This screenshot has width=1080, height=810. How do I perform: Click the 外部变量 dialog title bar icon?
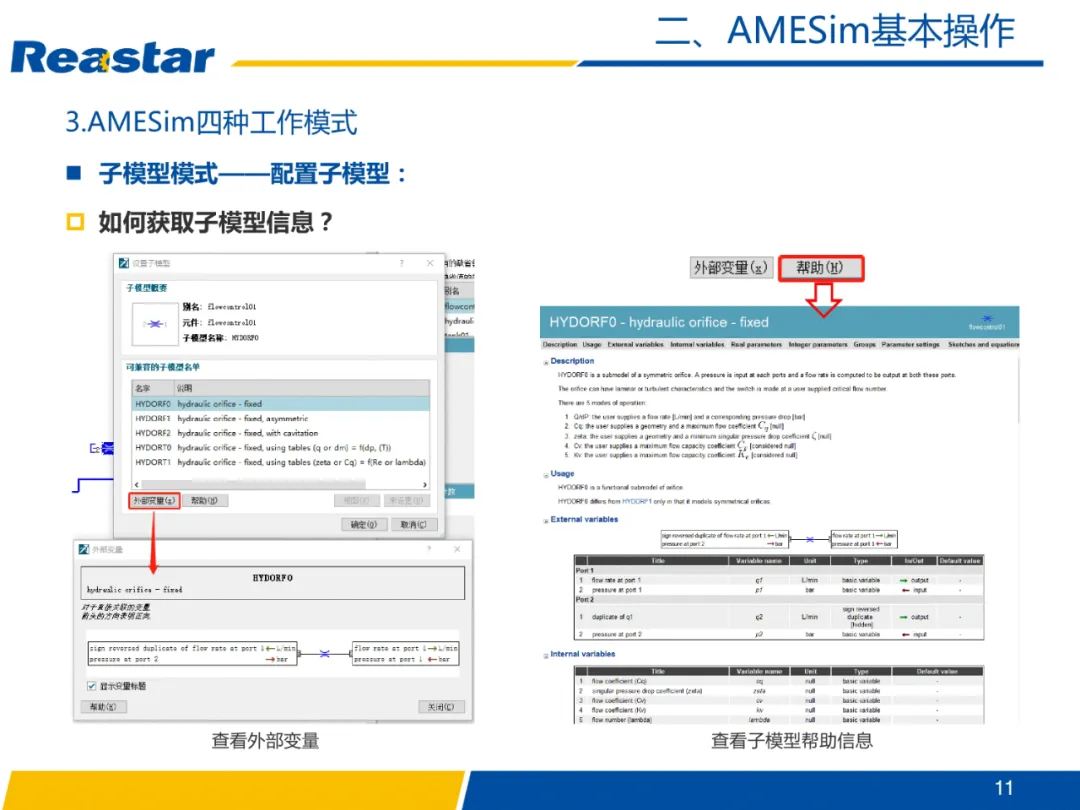pyautogui.click(x=84, y=549)
